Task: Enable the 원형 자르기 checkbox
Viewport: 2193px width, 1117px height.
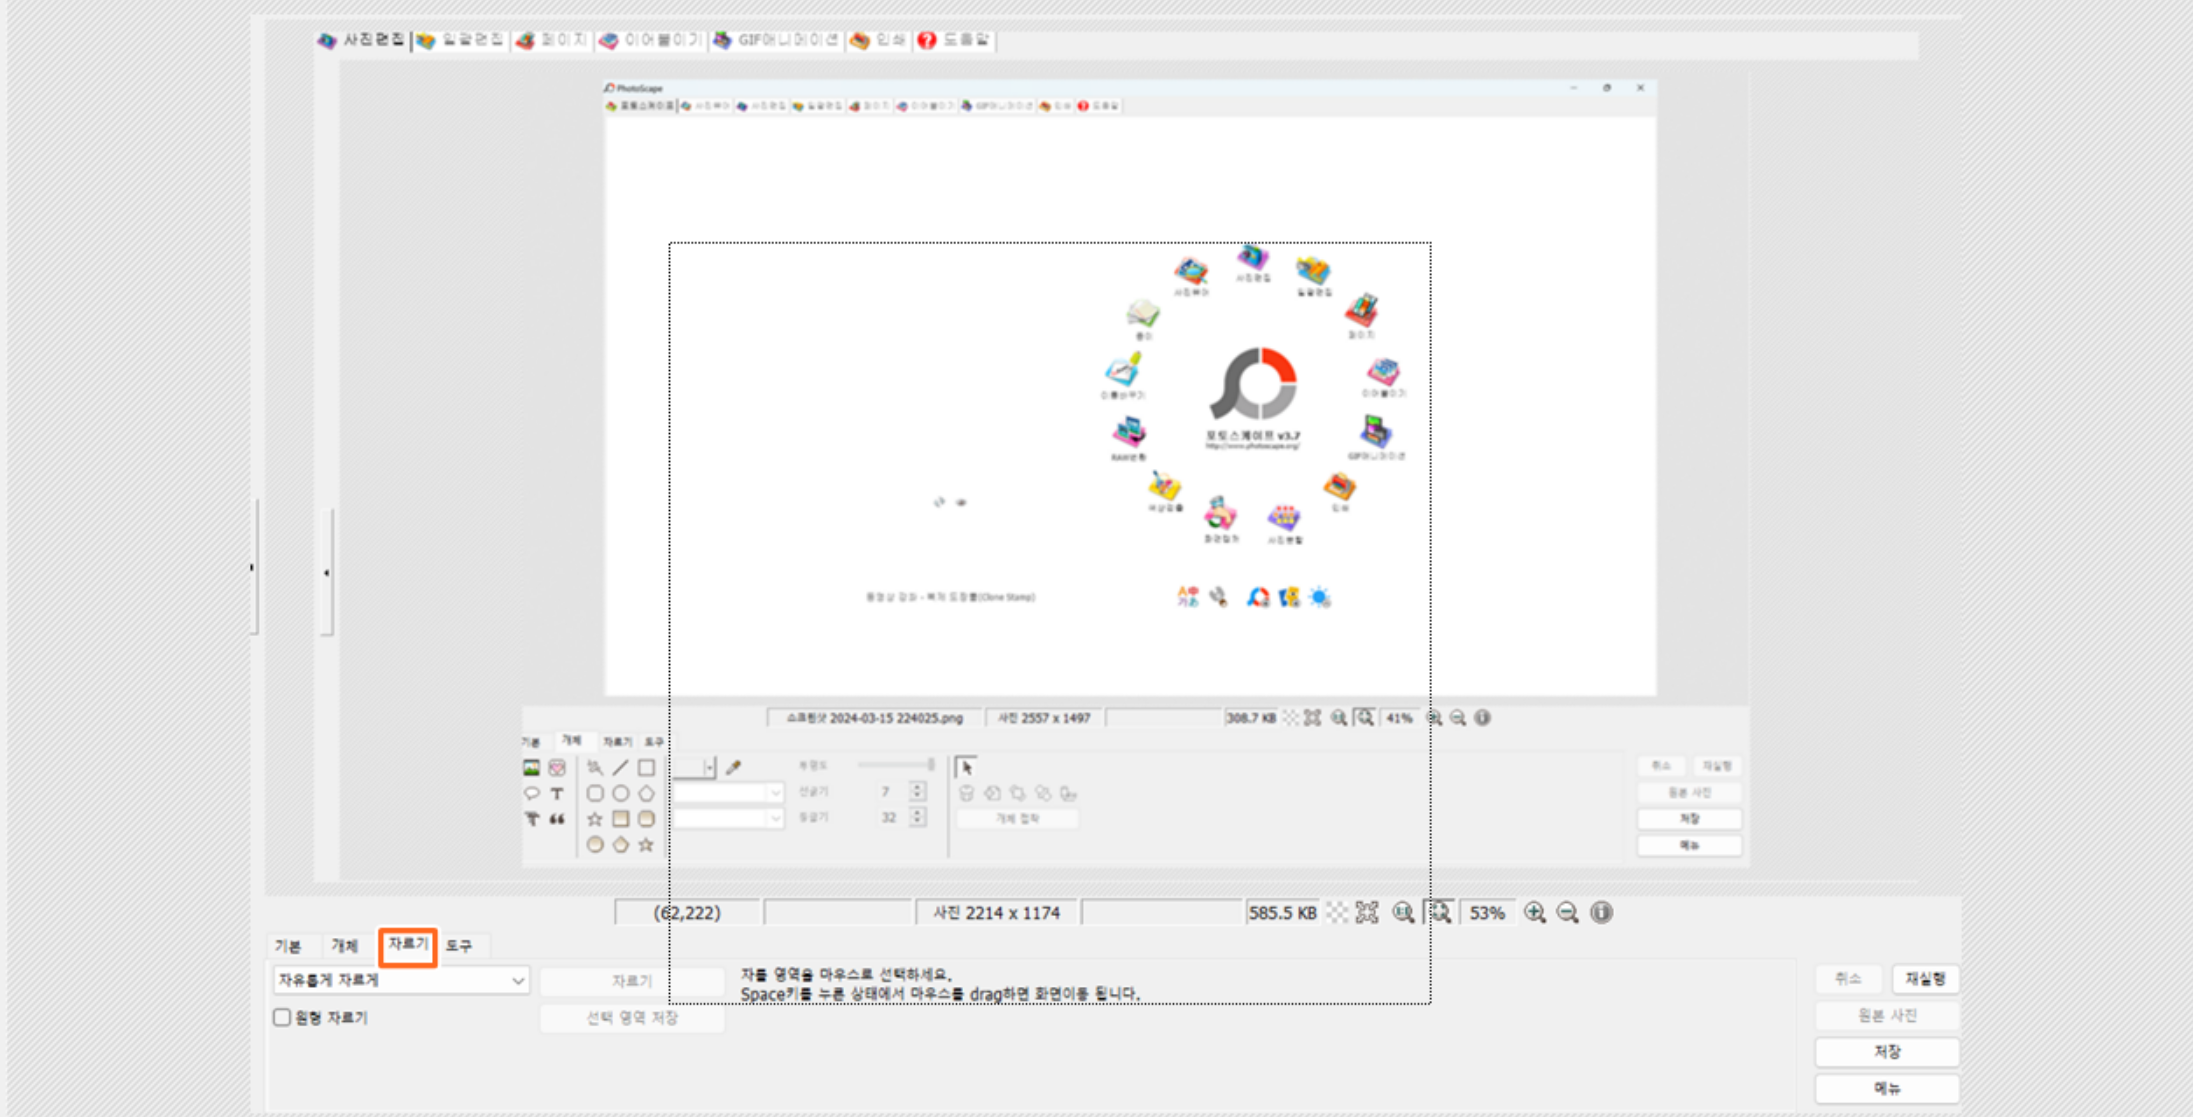Action: point(282,1017)
